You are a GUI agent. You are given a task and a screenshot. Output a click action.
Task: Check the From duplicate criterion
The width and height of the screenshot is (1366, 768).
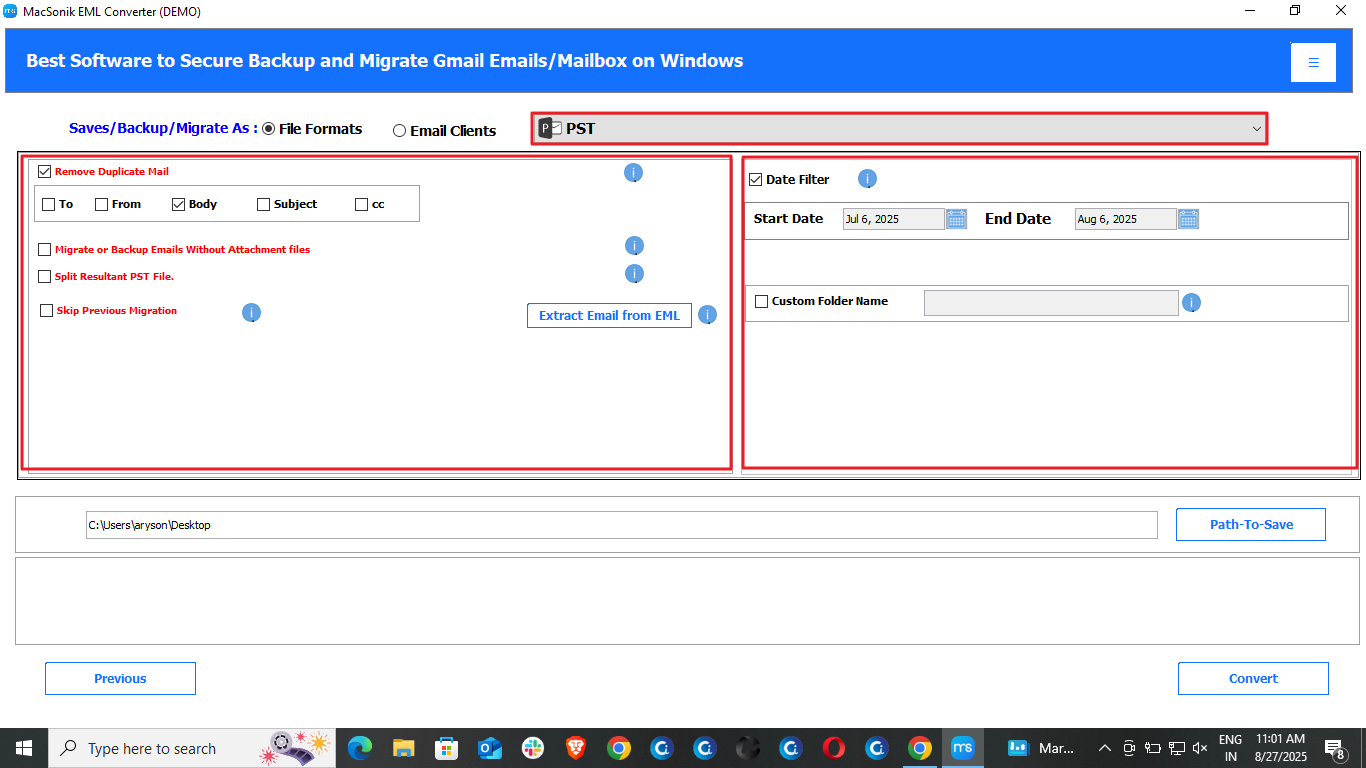tap(102, 204)
